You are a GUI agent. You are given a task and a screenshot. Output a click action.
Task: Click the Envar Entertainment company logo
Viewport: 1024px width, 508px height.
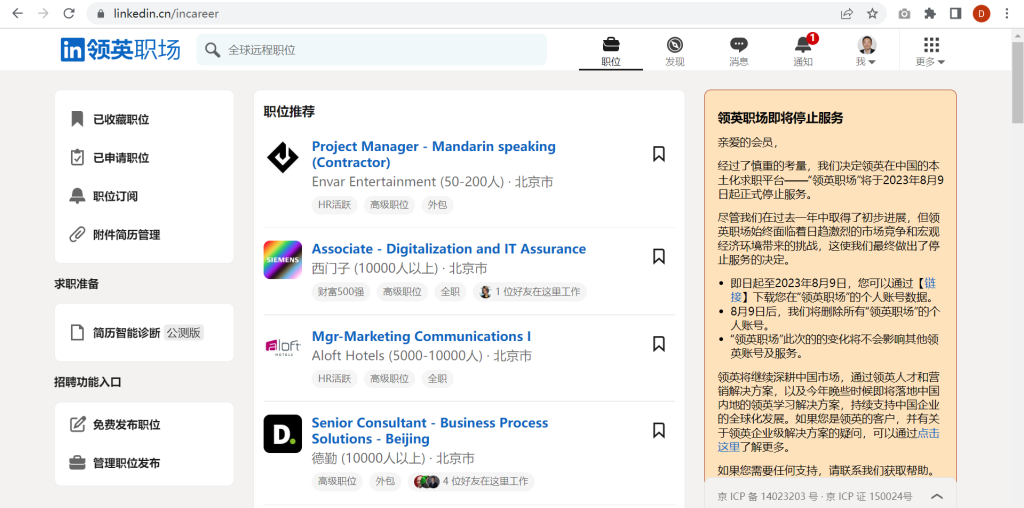(x=283, y=157)
